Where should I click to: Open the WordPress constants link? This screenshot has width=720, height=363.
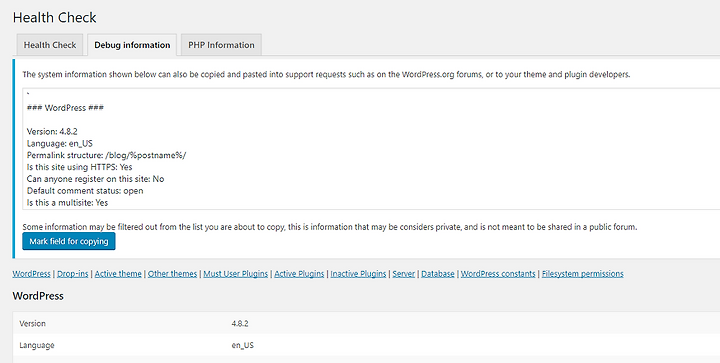(x=498, y=274)
